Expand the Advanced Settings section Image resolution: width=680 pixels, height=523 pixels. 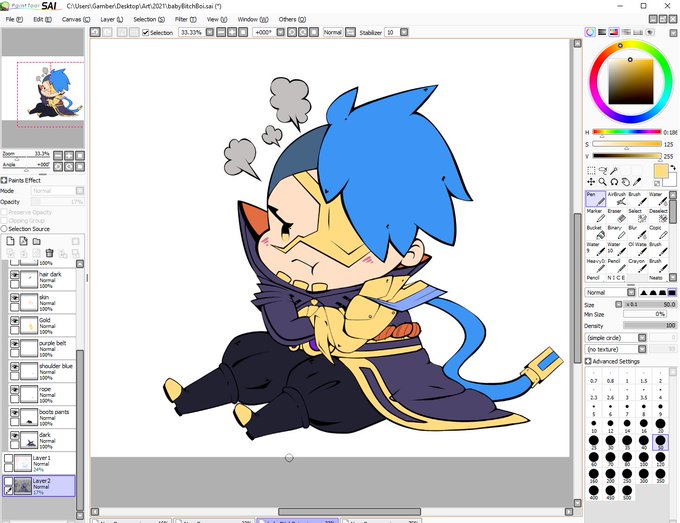click(x=588, y=361)
